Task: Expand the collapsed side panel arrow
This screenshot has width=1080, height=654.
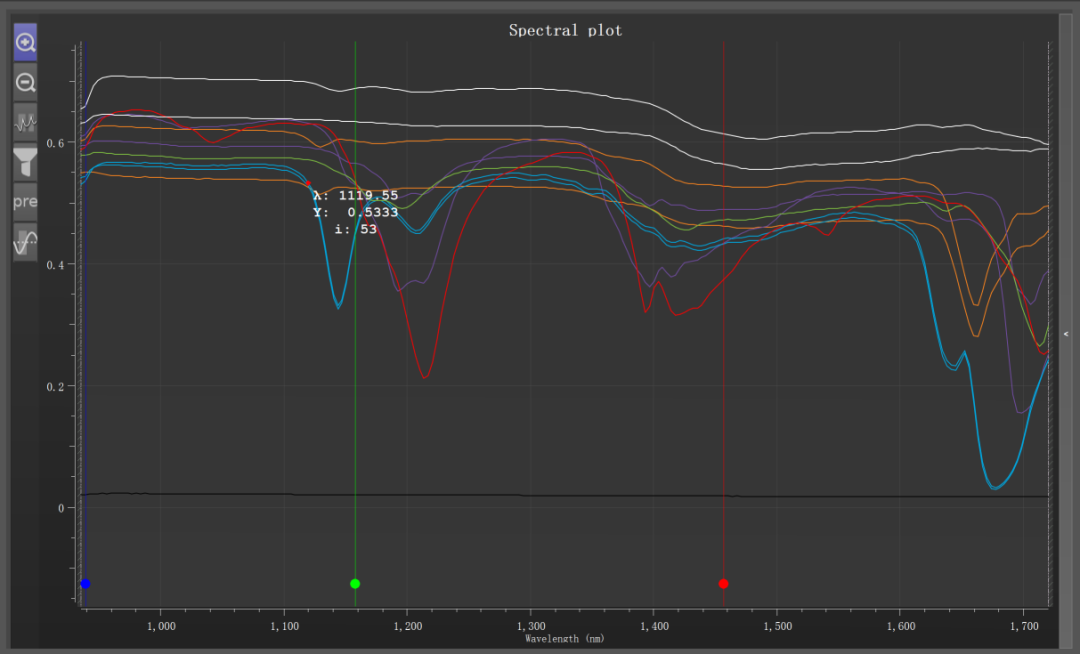Action: coord(1066,334)
